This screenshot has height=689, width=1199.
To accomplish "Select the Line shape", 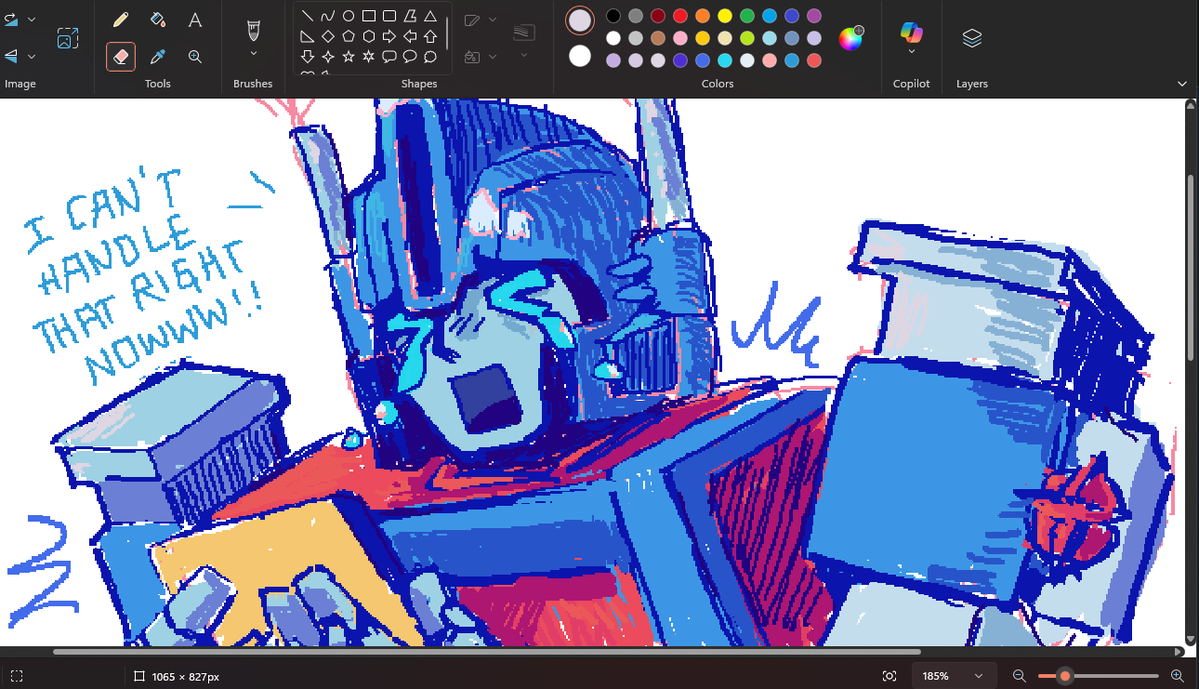I will [x=307, y=15].
